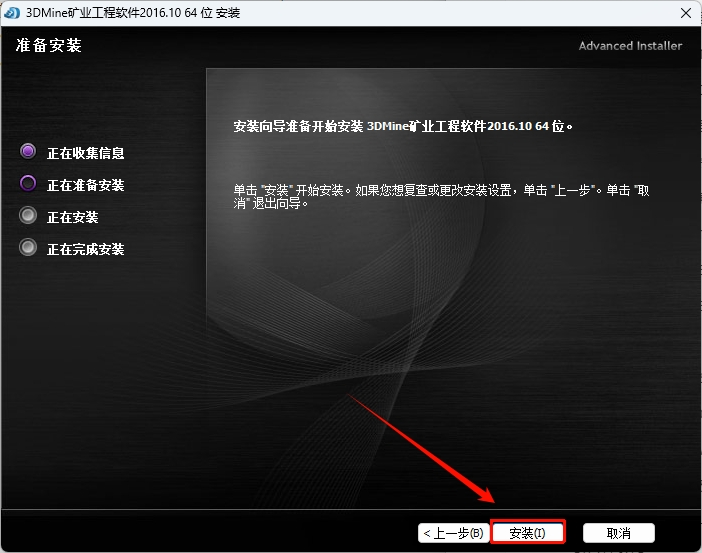The height and width of the screenshot is (553, 702).
Task: Click the 正在收集信息 step indicator circle
Action: click(28, 151)
